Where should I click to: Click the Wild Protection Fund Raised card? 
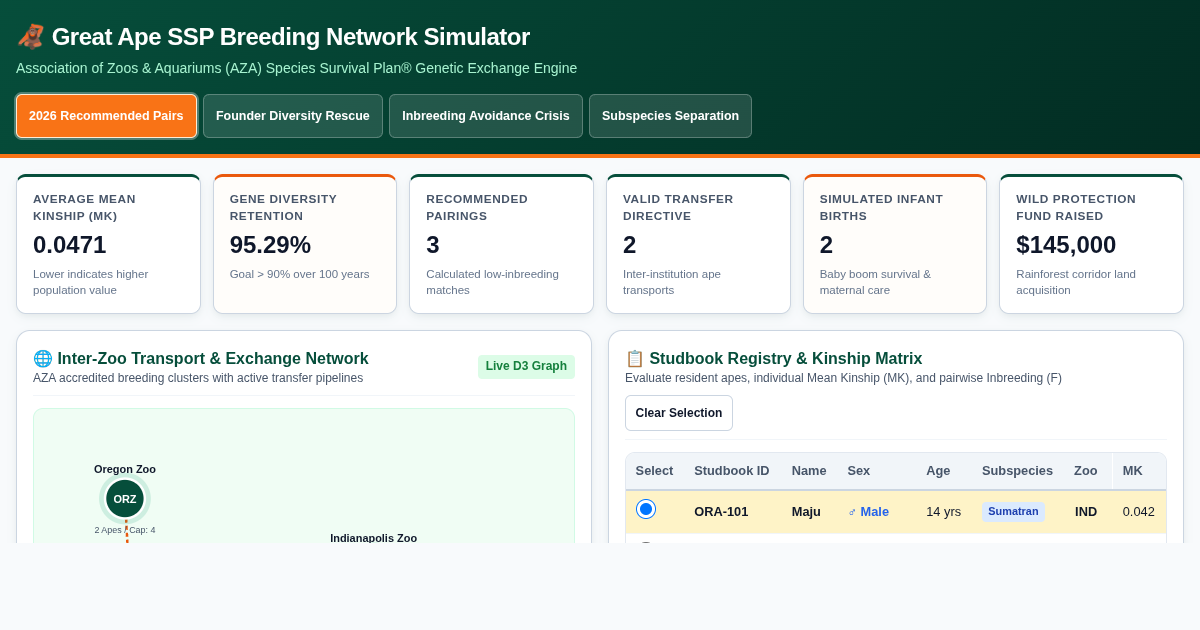[1091, 244]
